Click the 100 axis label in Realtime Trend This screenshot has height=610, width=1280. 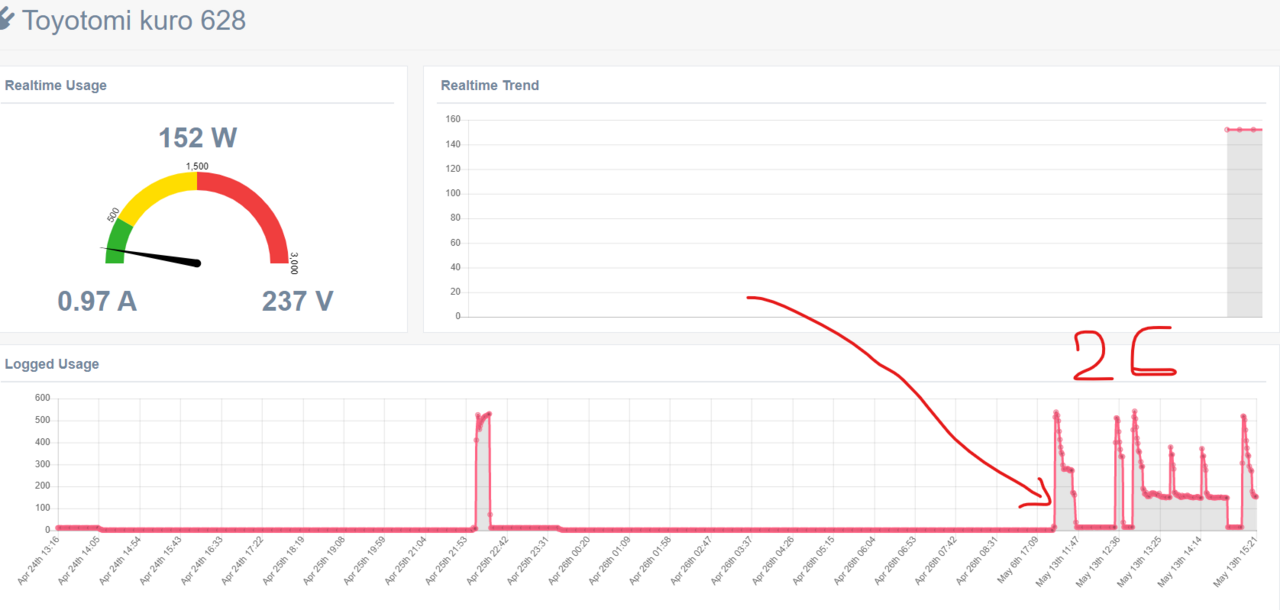(x=452, y=194)
